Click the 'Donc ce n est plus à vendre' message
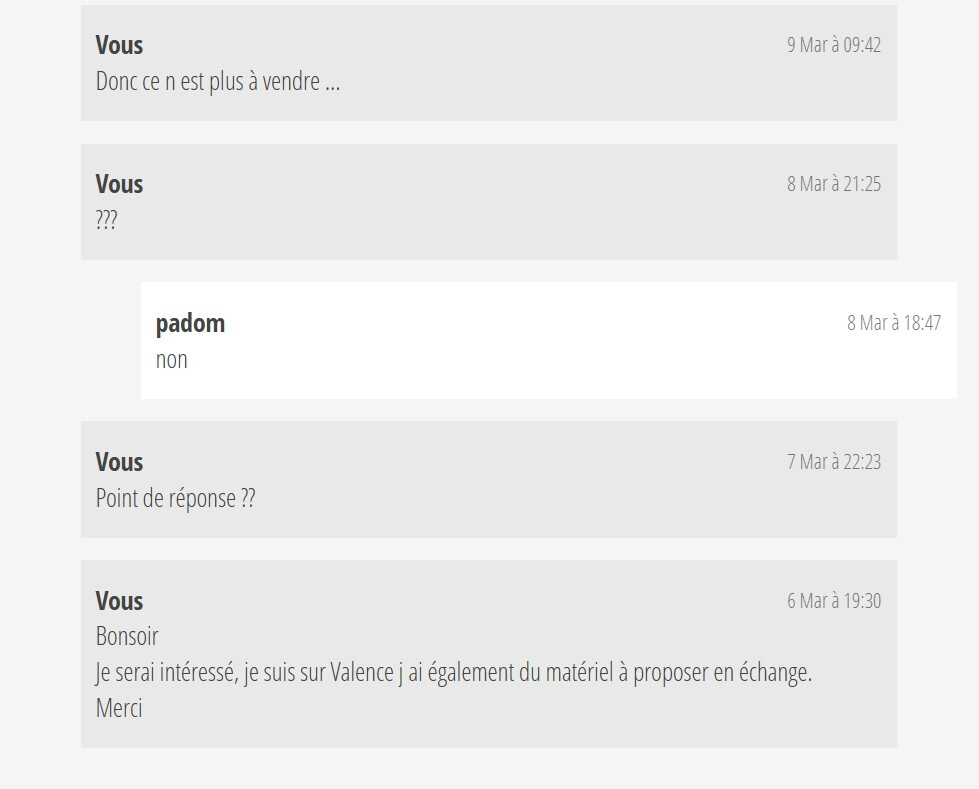979x789 pixels. (x=218, y=81)
